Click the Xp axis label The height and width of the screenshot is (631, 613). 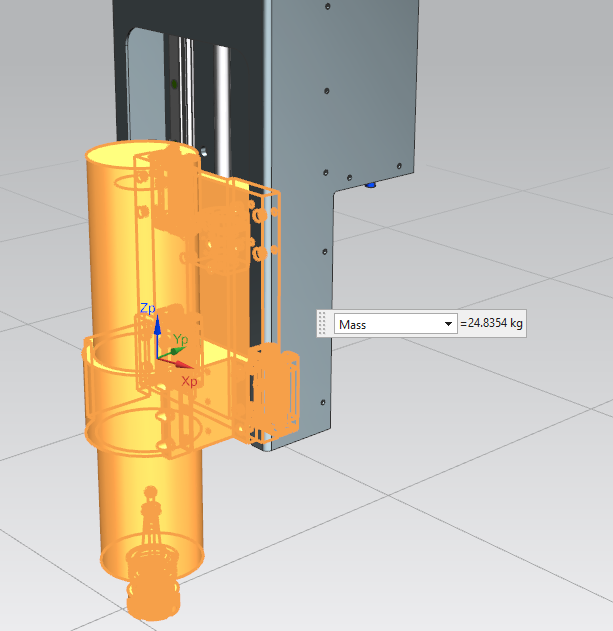[189, 381]
